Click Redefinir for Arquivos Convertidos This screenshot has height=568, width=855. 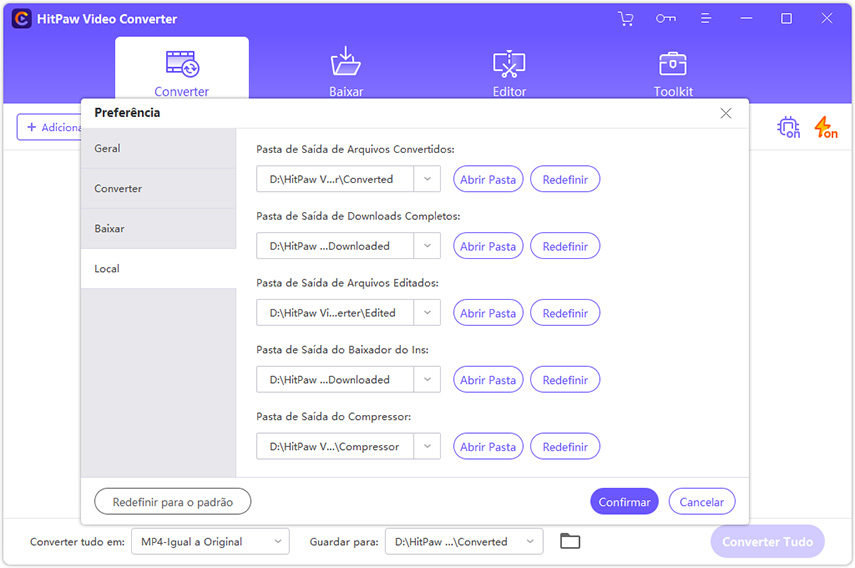click(565, 179)
